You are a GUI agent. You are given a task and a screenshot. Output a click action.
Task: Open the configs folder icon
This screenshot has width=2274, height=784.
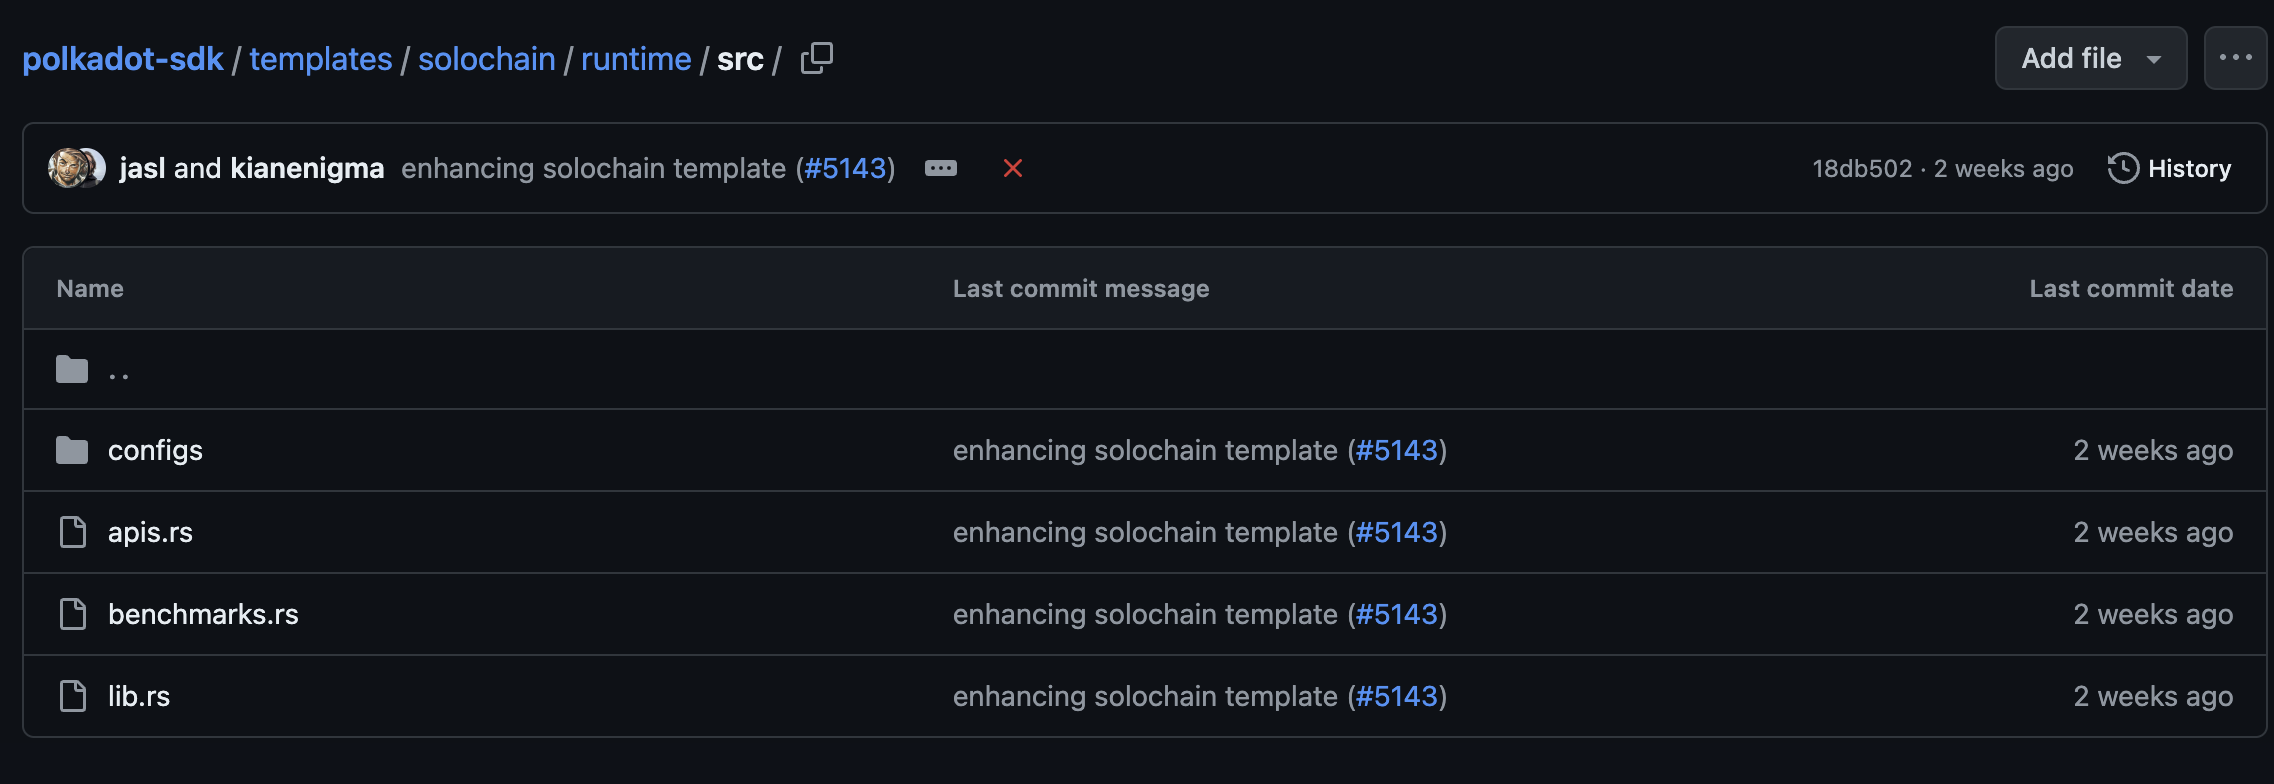coord(72,450)
